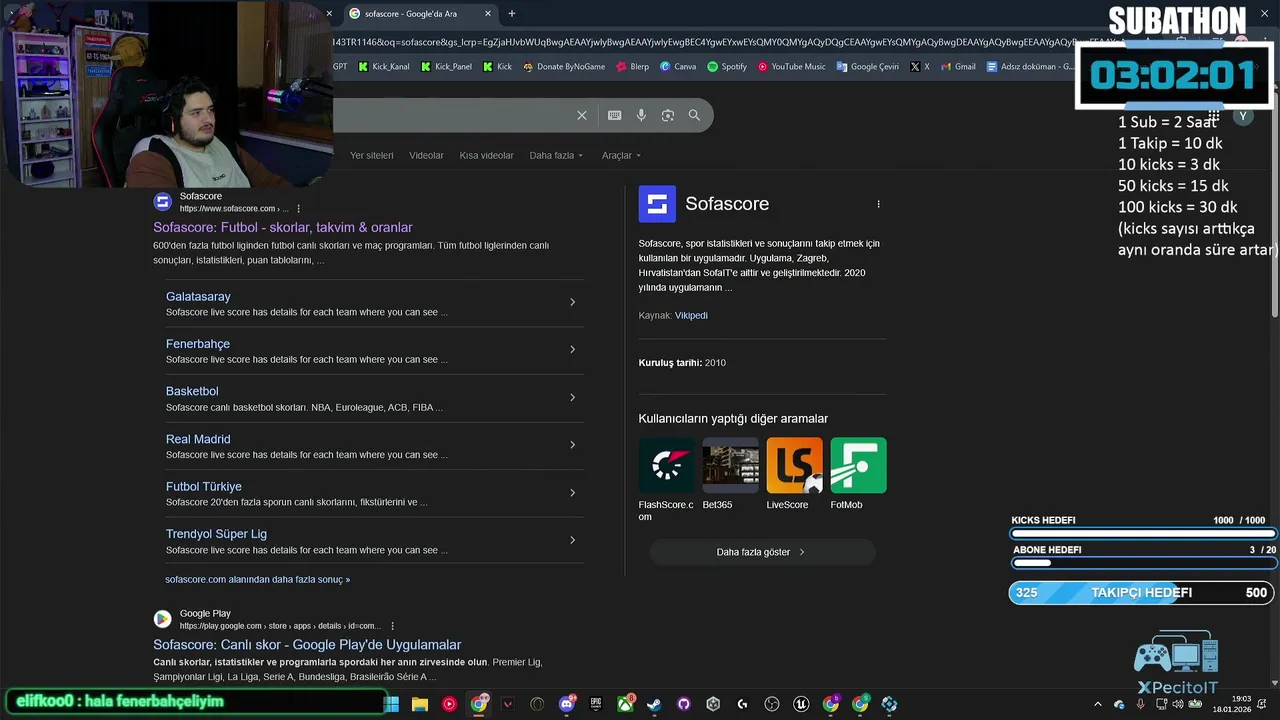Image resolution: width=1280 pixels, height=720 pixels.
Task: Switch to Kısa videolar search tab
Action: (486, 156)
